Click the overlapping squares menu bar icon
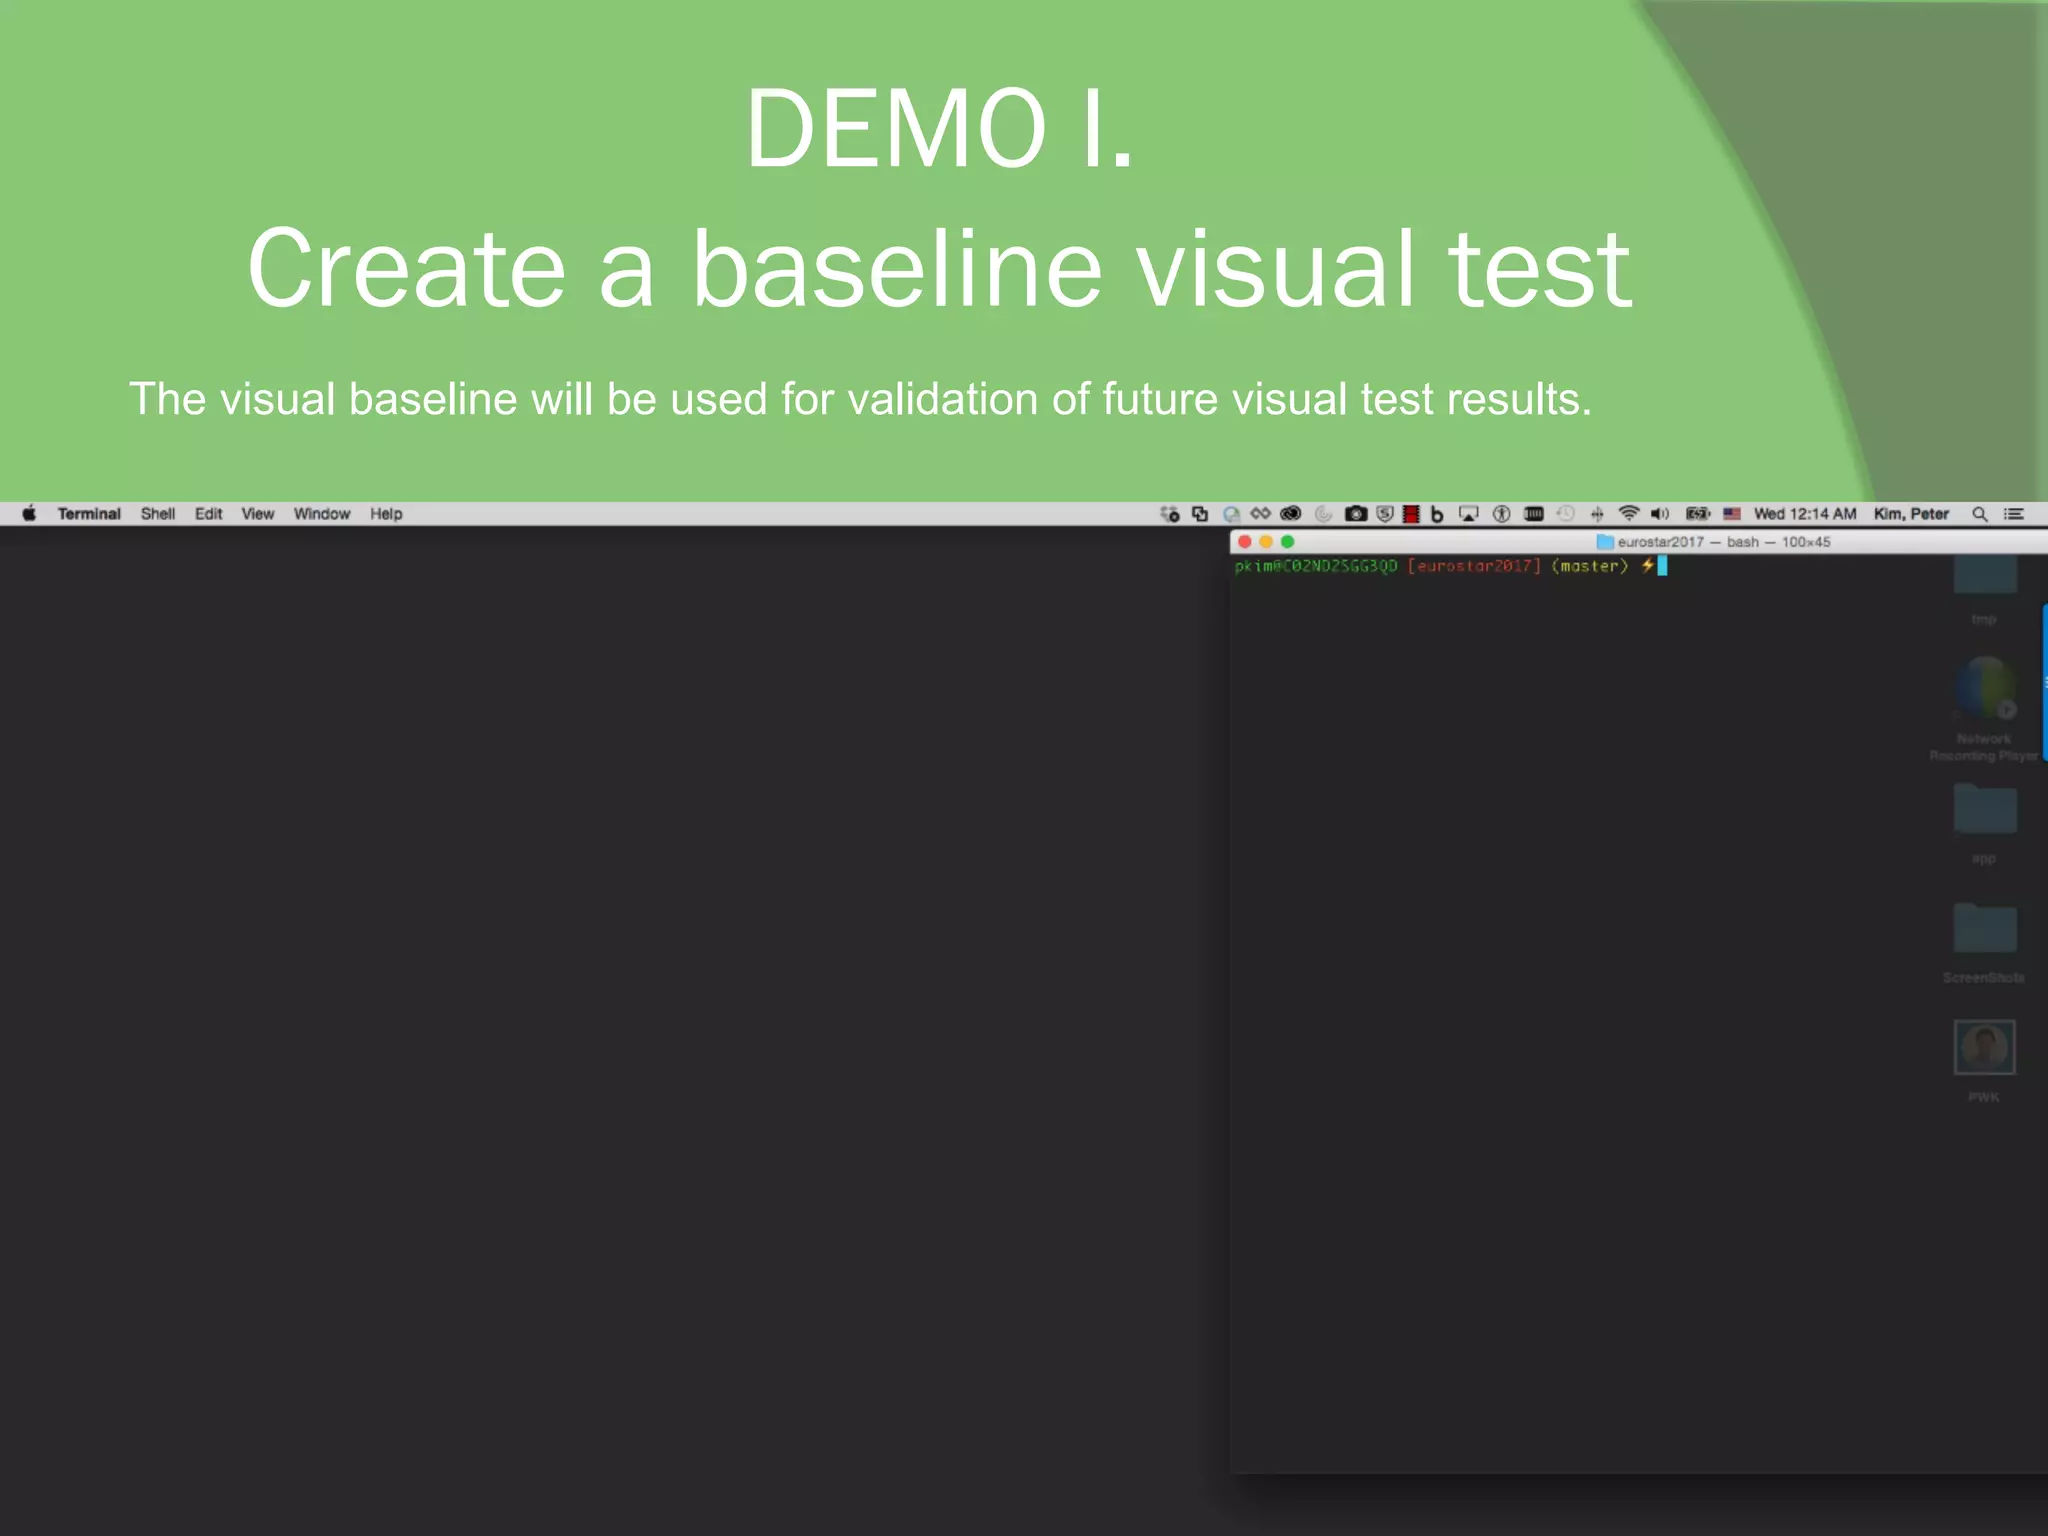The height and width of the screenshot is (1536, 2048). (x=1200, y=513)
